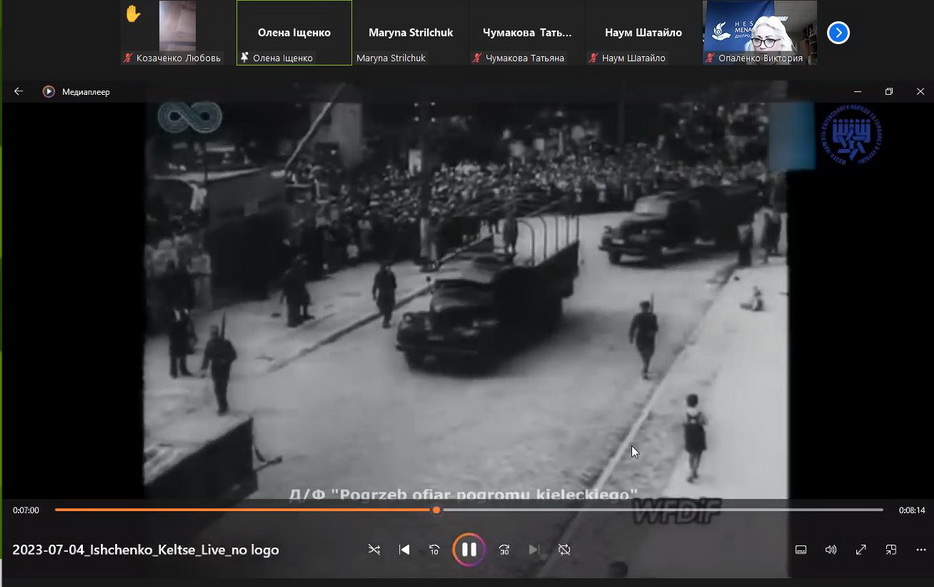Minimize the Медиаплеер window

pyautogui.click(x=858, y=91)
